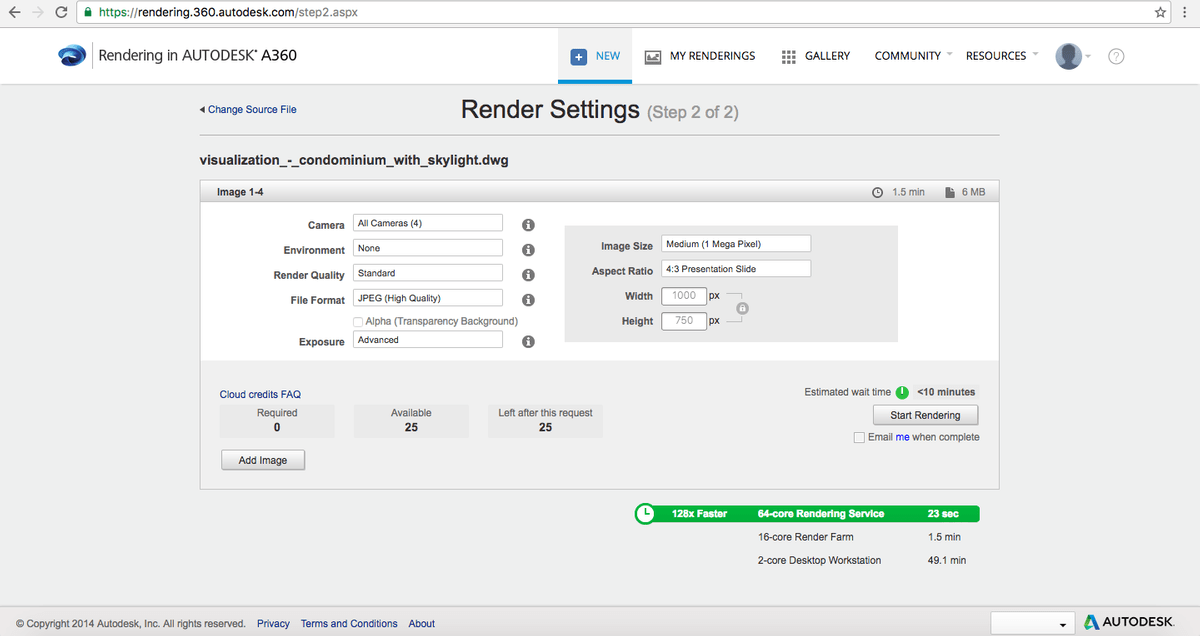Open the Gallery tab
Screen dimensions: 1200x636
click(815, 57)
